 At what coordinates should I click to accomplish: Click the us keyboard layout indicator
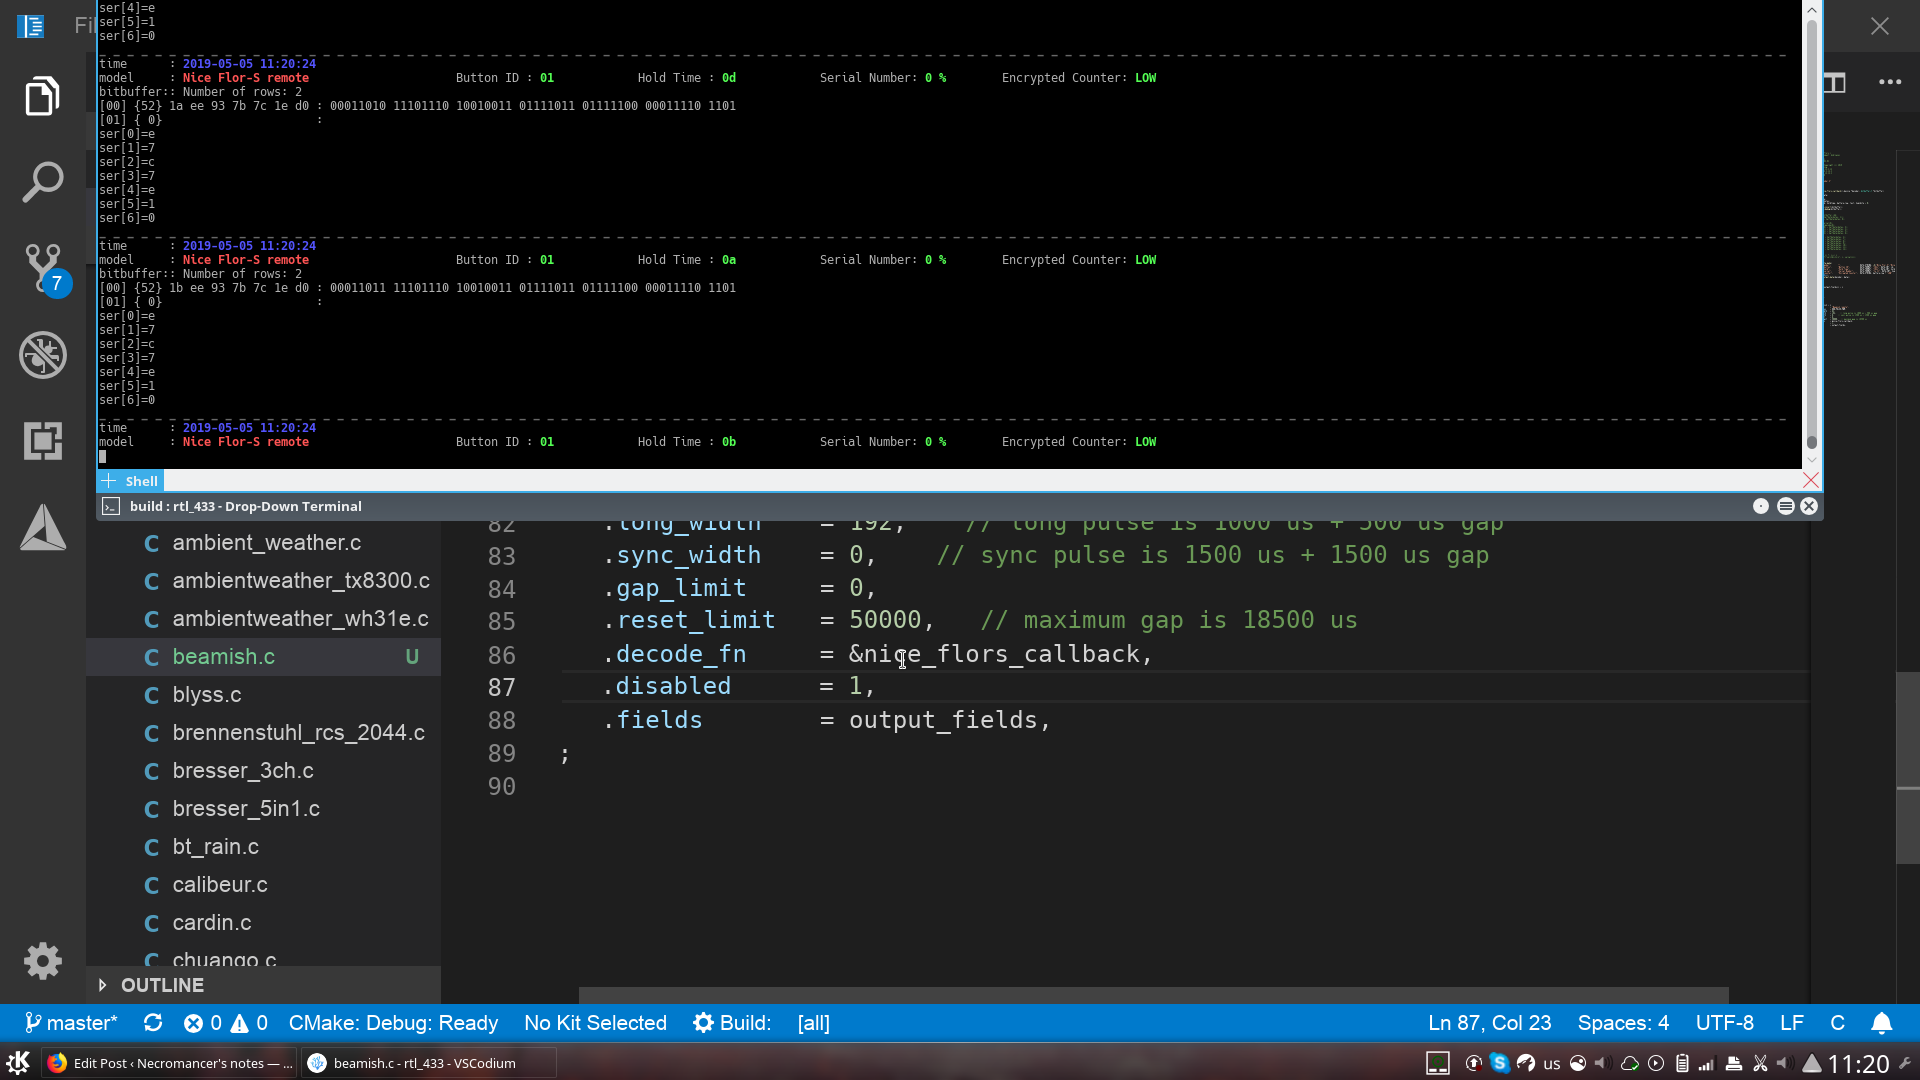[x=1551, y=1064]
